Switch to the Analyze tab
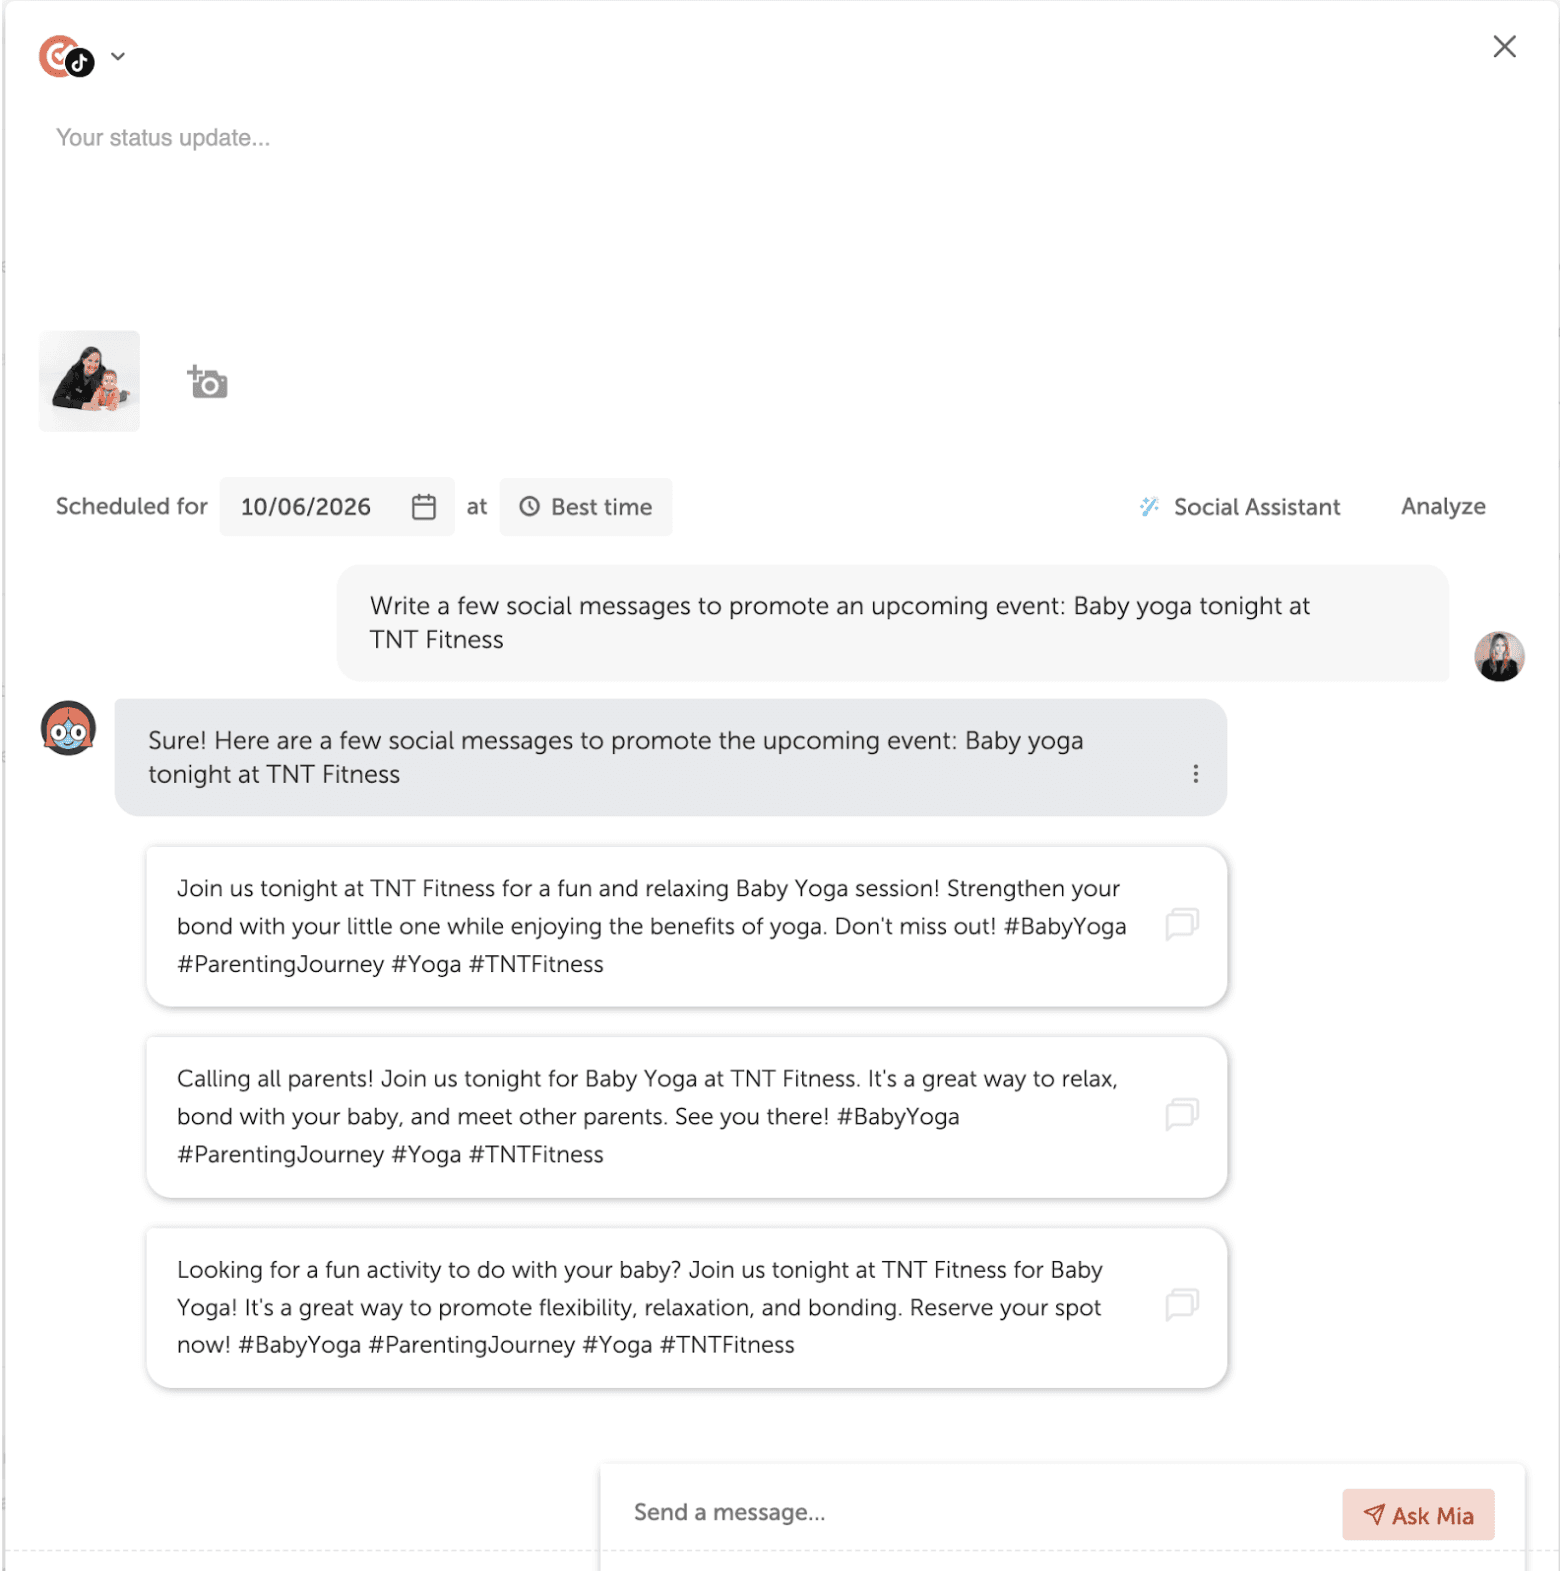This screenshot has height=1572, width=1560. click(x=1443, y=507)
